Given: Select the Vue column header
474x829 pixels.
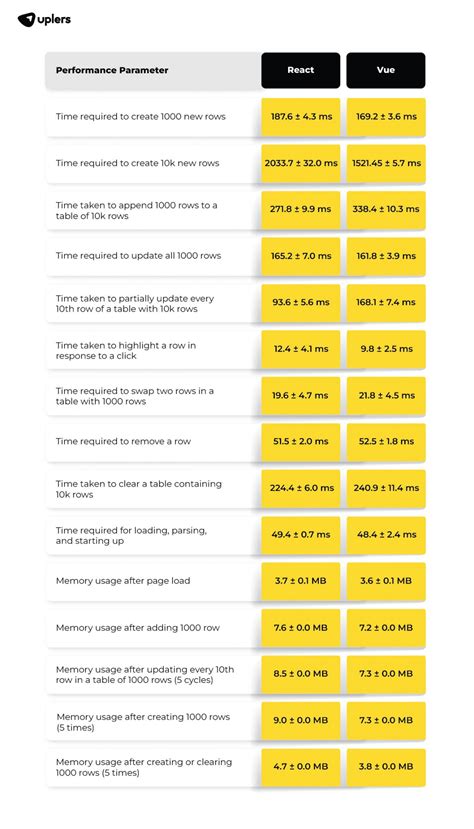Looking at the screenshot, I should [386, 70].
